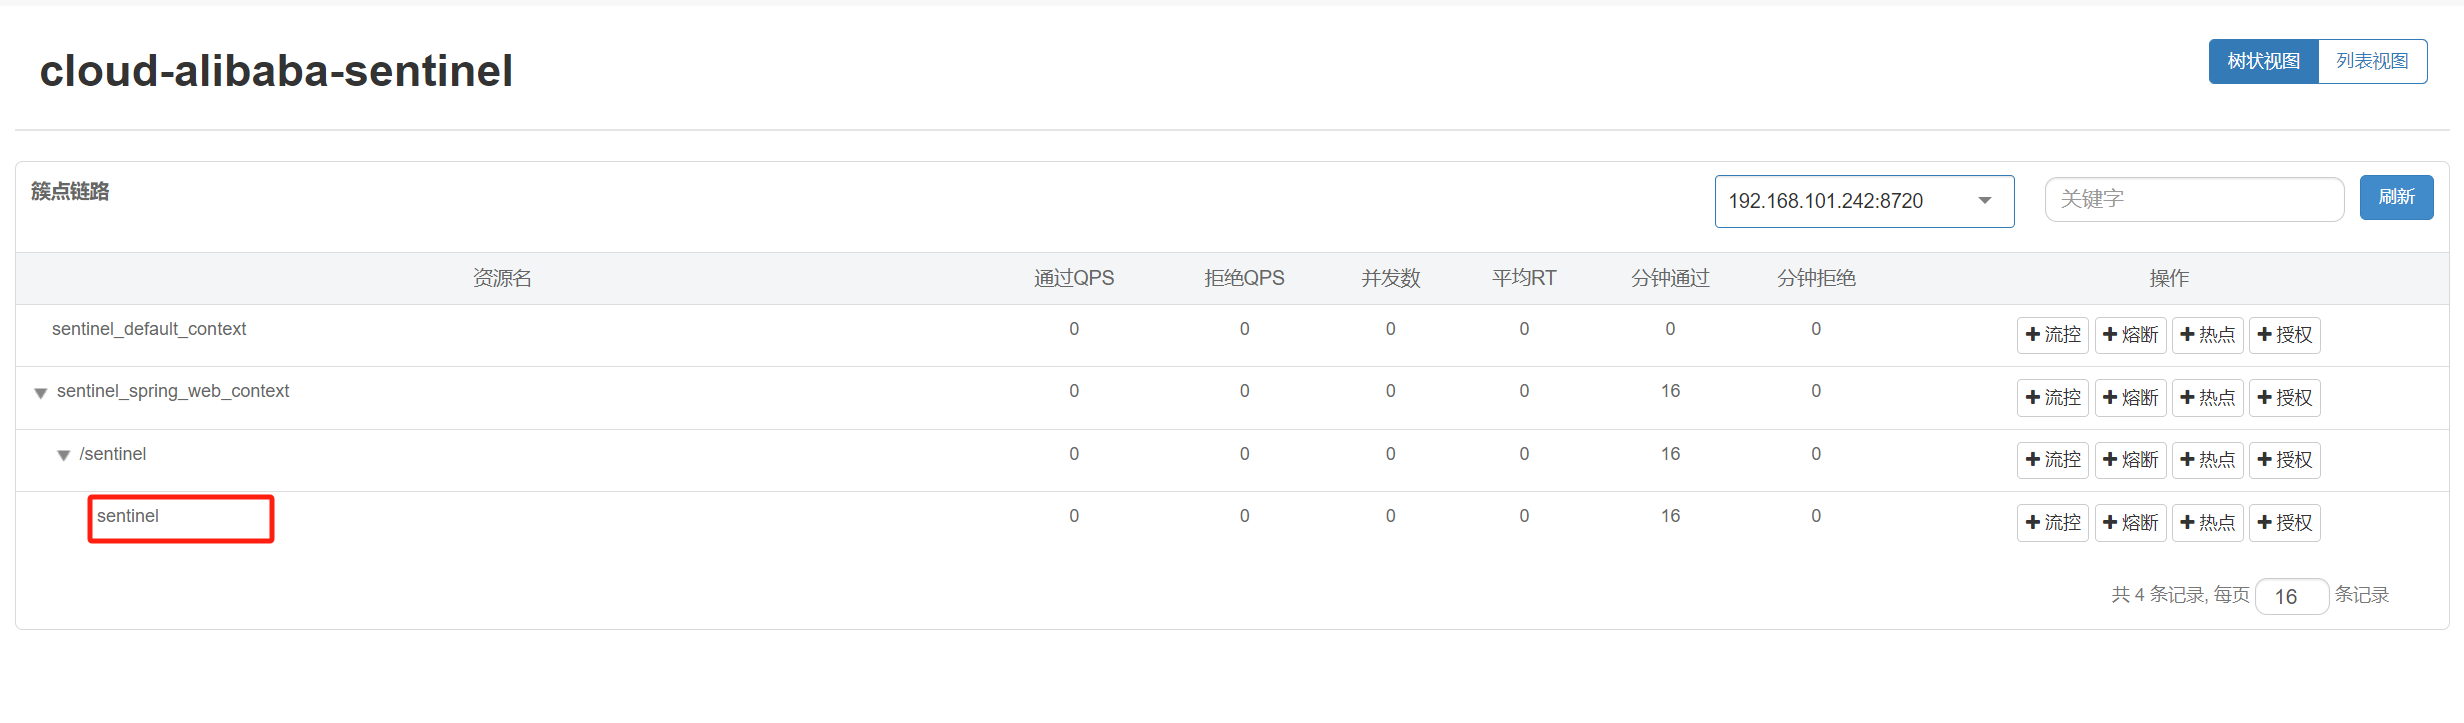Select the 树状视图 view

[x=2263, y=61]
